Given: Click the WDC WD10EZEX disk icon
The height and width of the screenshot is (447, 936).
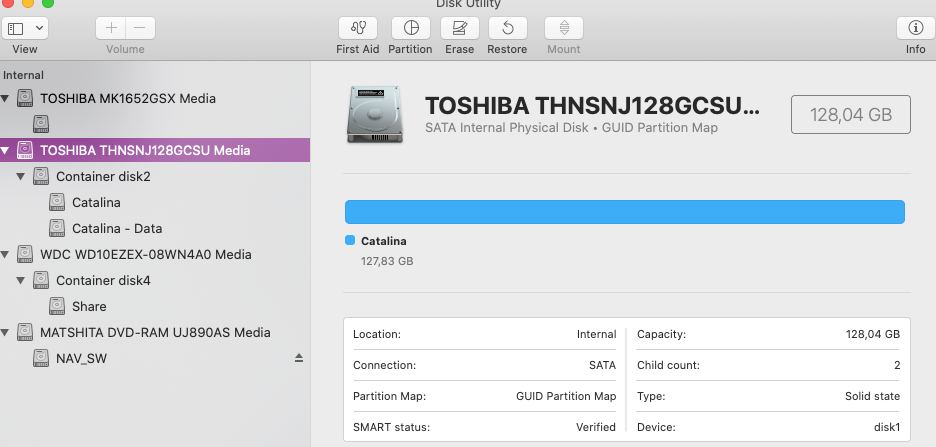Looking at the screenshot, I should pyautogui.click(x=25, y=254).
